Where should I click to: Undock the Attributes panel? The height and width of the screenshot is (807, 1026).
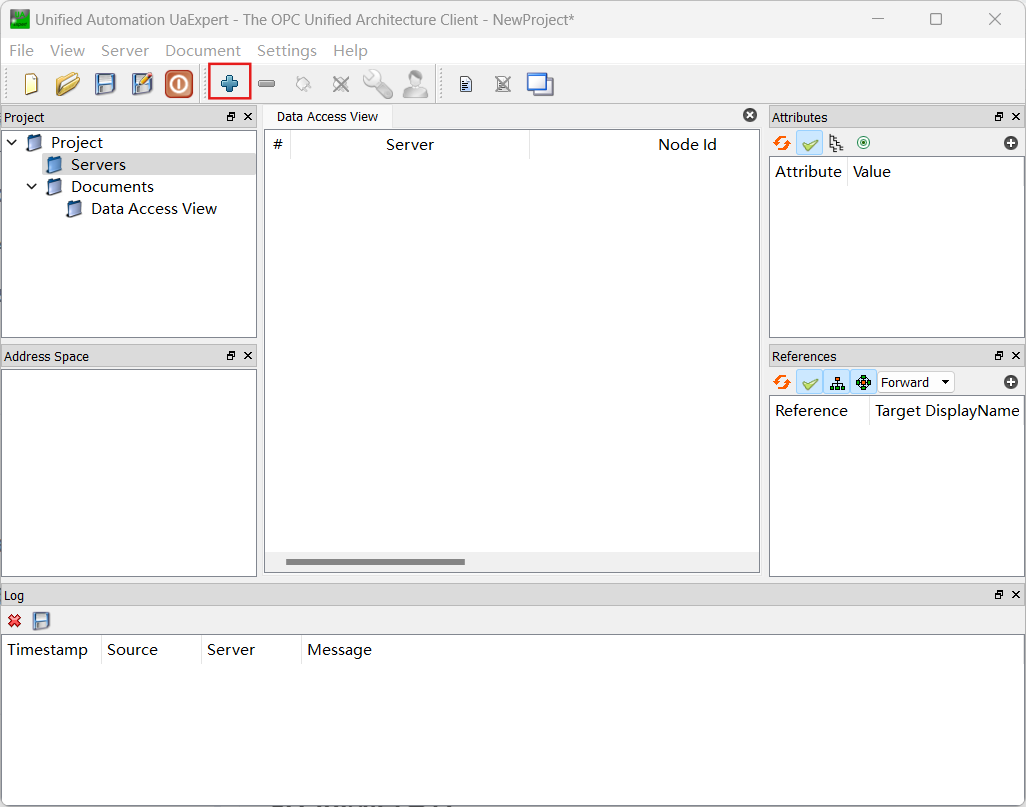(999, 117)
